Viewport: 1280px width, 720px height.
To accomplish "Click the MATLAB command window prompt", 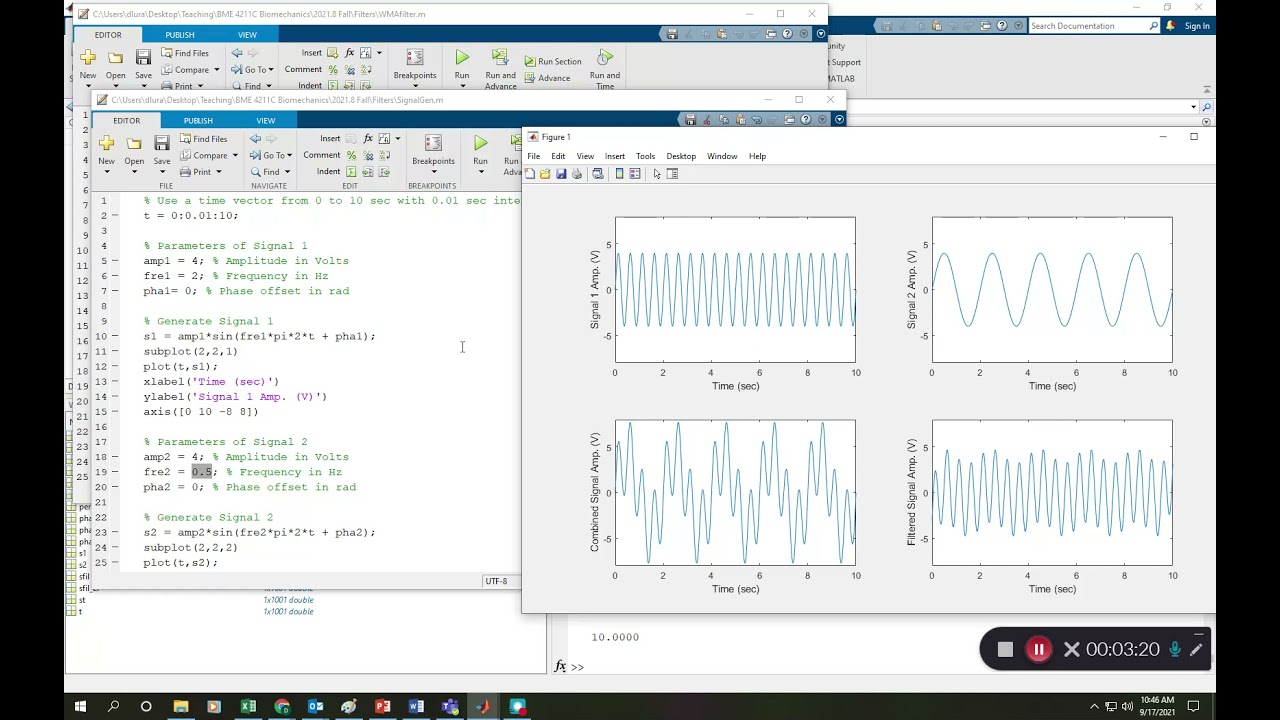I will pos(577,667).
